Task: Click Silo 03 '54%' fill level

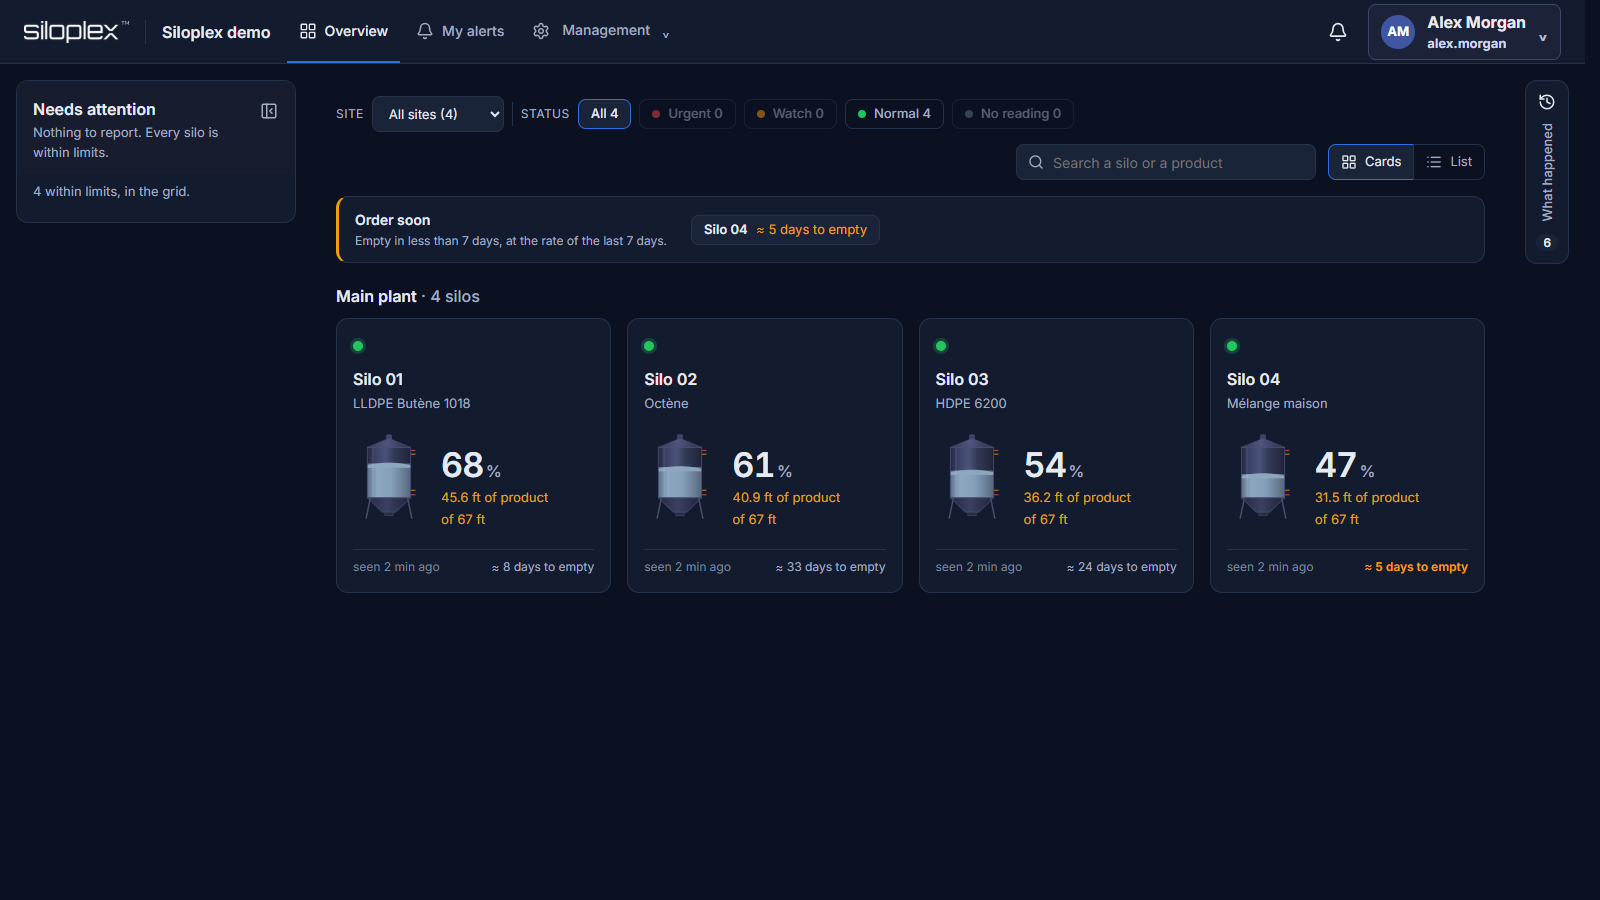Action: coord(1053,465)
